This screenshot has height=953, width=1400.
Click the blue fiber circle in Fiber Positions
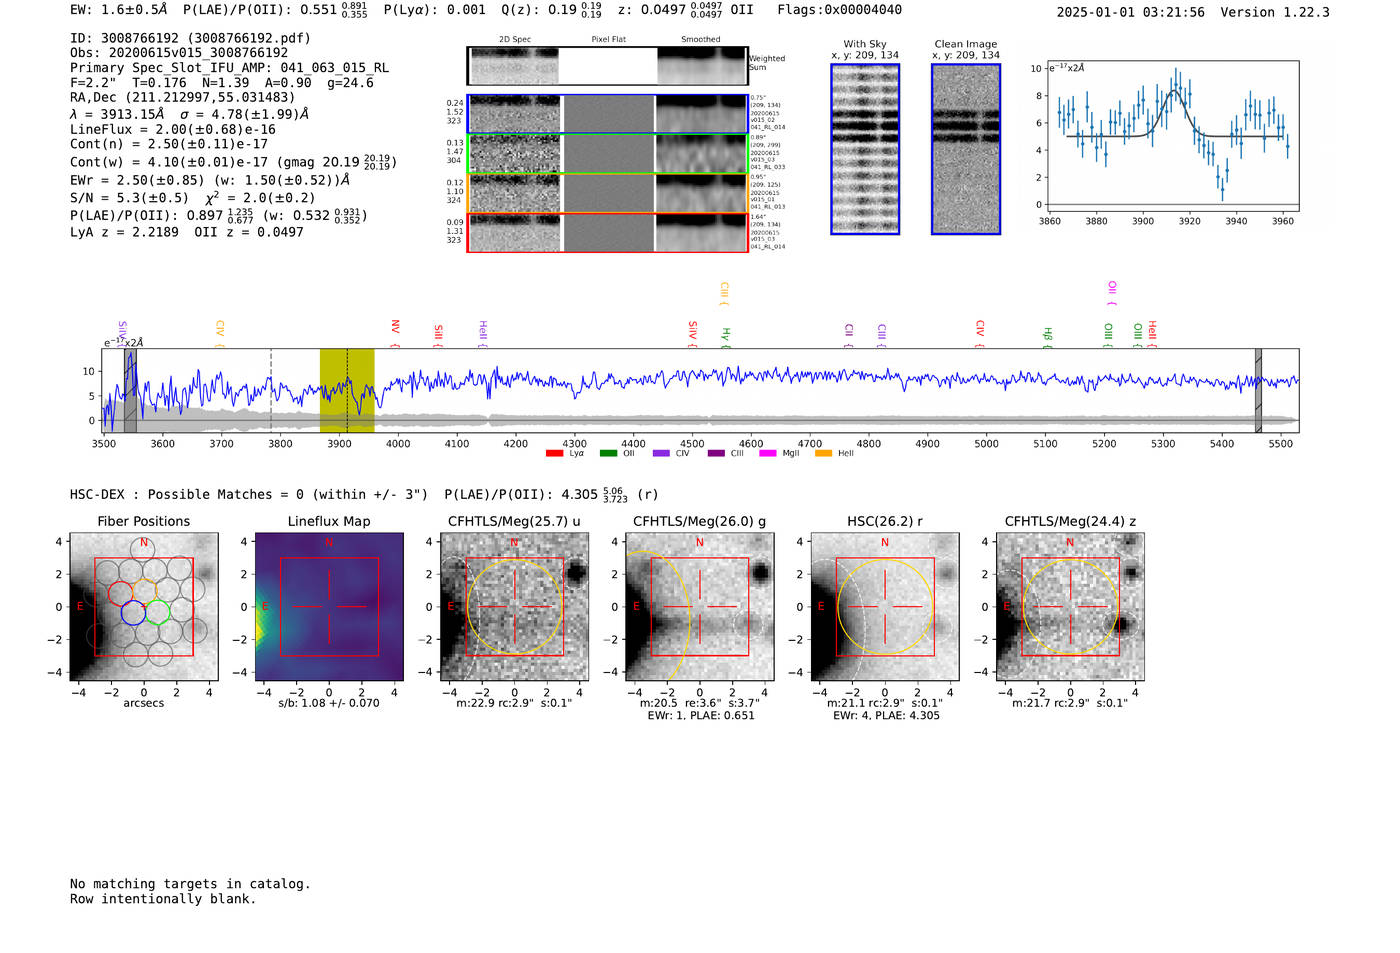click(133, 613)
